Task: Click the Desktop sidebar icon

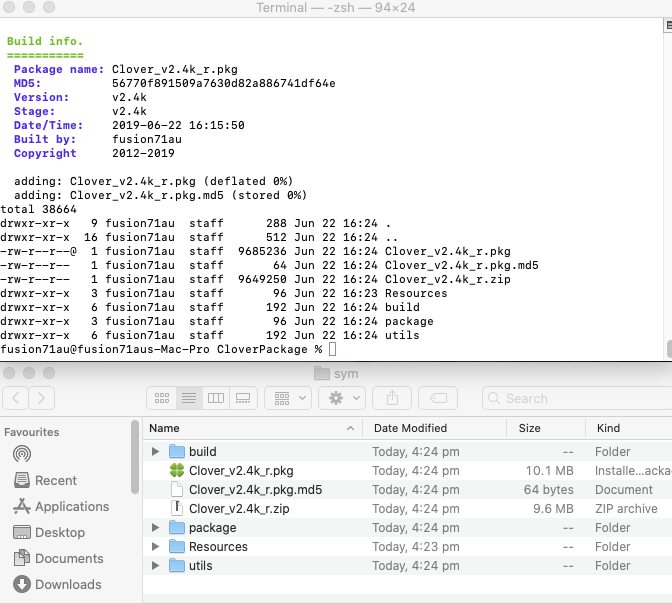Action: tap(22, 532)
